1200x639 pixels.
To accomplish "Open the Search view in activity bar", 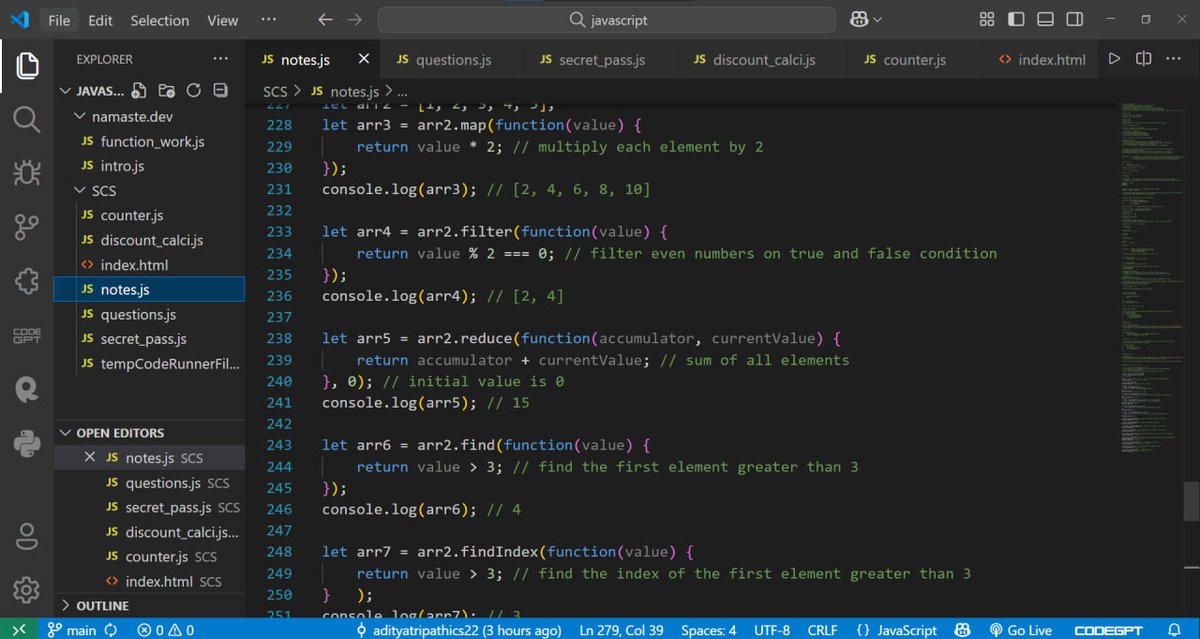I will coord(26,120).
